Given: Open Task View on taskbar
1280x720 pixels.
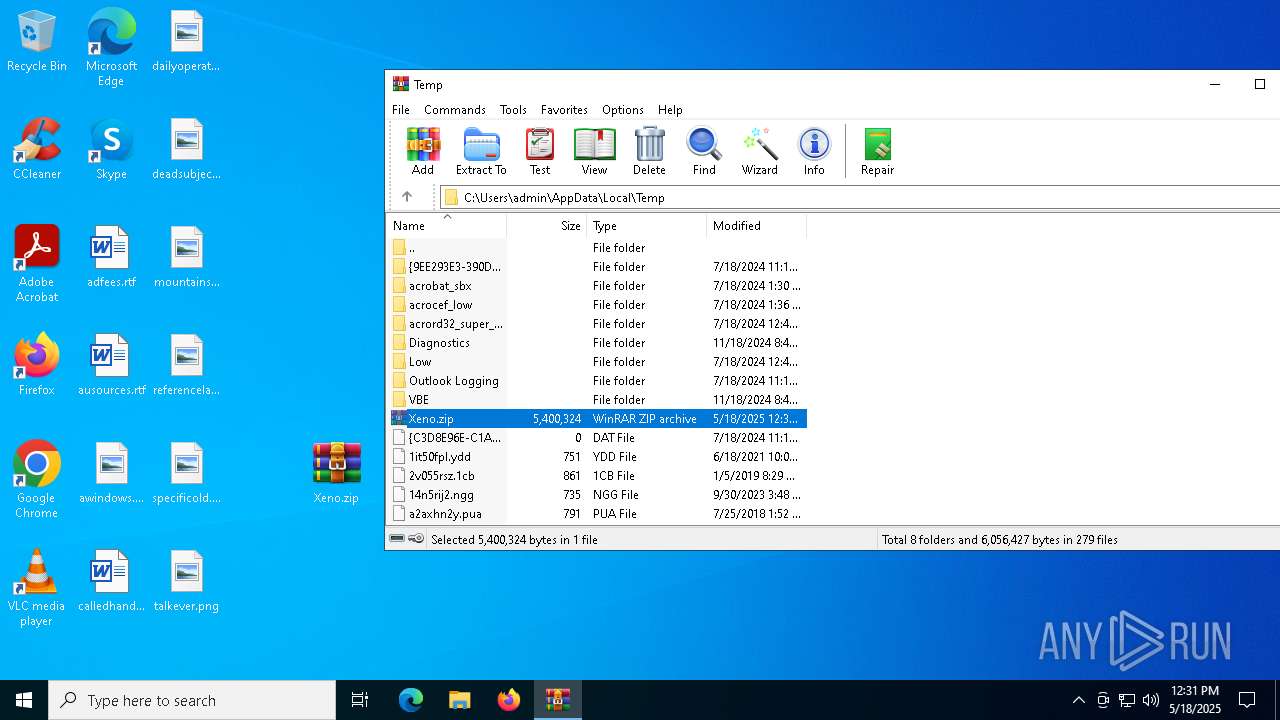Looking at the screenshot, I should [360, 700].
